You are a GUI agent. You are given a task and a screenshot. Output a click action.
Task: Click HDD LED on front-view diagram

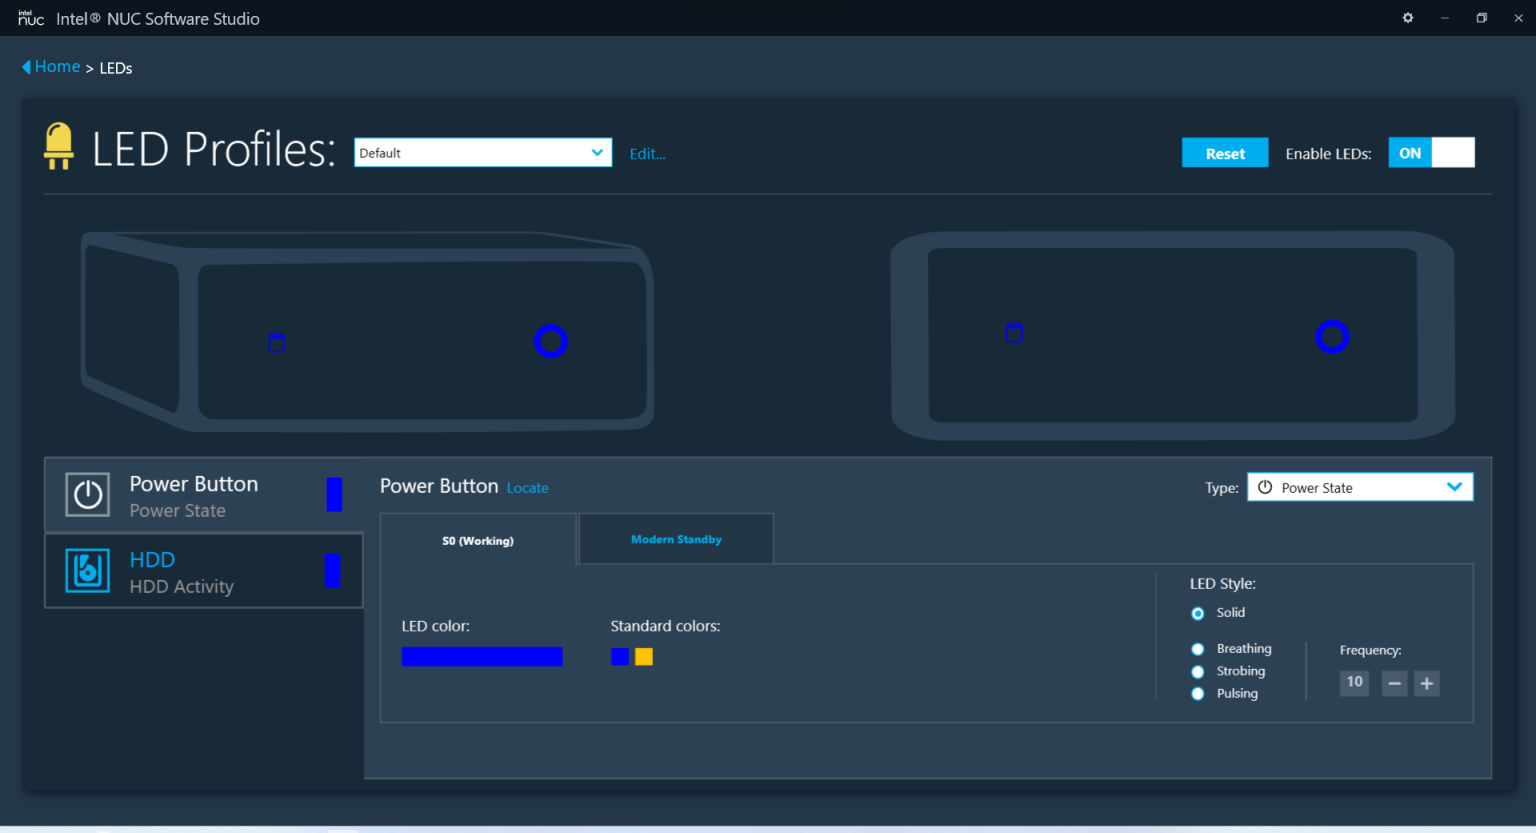[x=1014, y=333]
